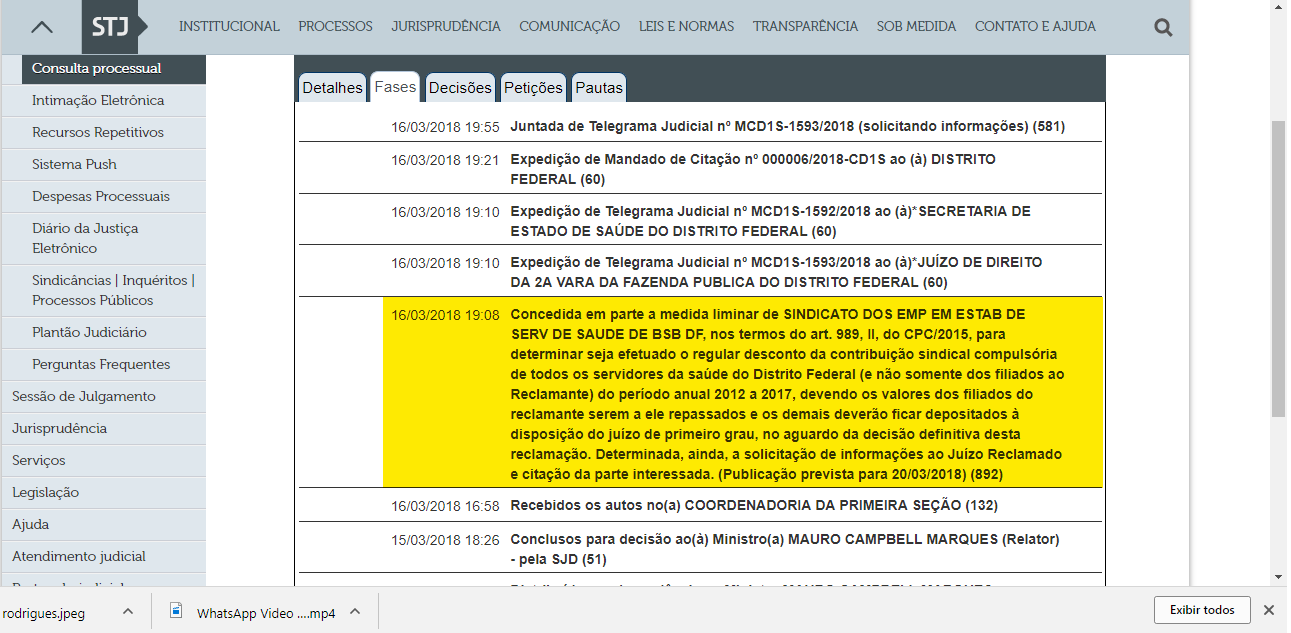This screenshot has width=1291, height=633.
Task: Open the Transparência top menu
Action: coord(805,27)
